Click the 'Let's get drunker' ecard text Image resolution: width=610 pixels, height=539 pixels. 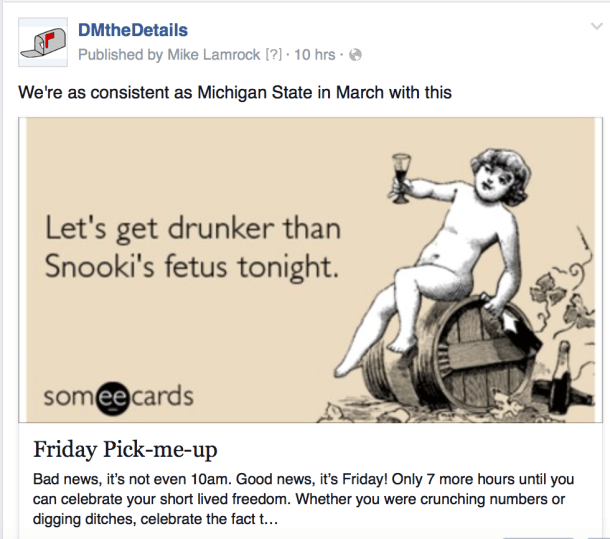[x=192, y=230]
